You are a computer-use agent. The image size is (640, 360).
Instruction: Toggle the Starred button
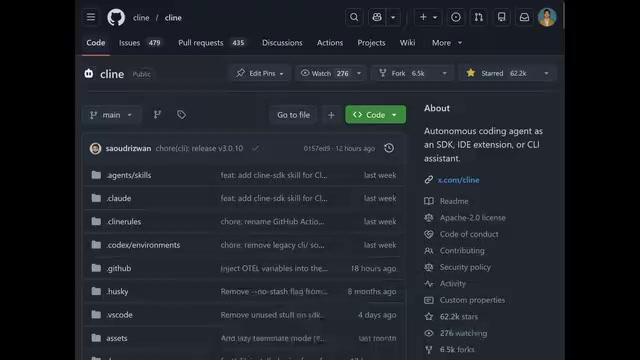497,73
